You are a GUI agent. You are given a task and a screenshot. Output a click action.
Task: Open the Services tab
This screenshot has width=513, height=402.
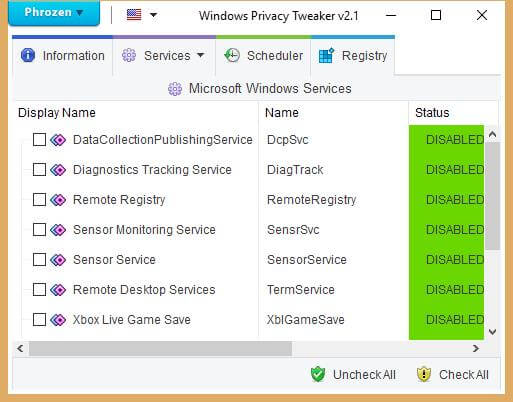(164, 56)
